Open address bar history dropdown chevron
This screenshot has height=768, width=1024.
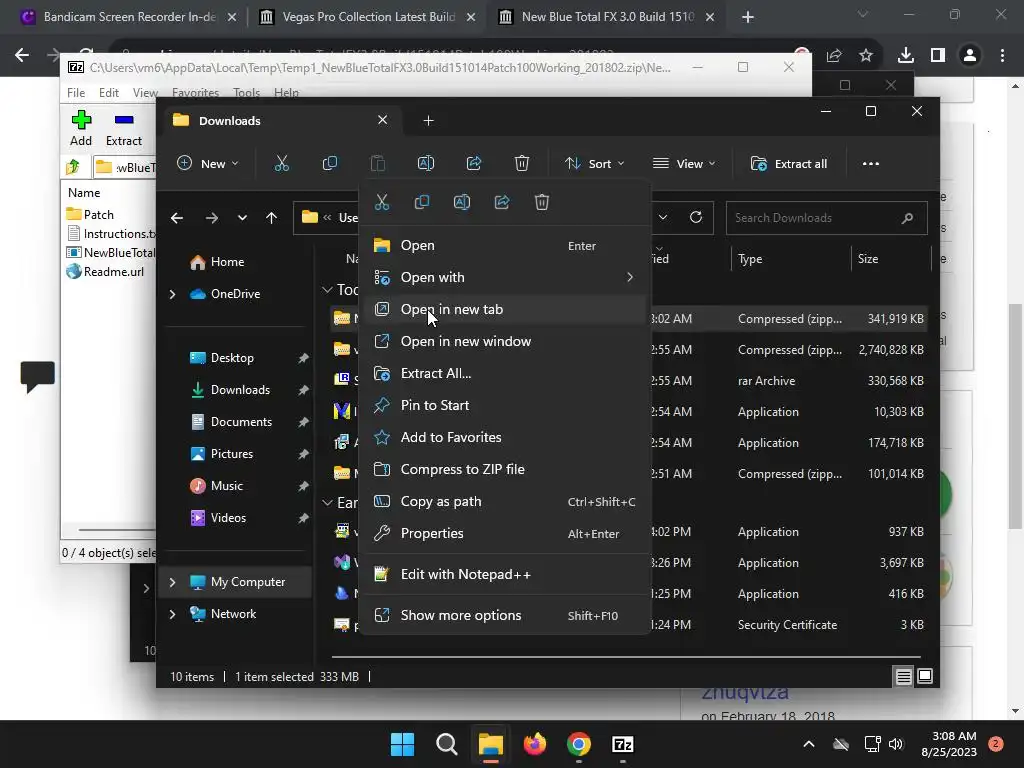tap(663, 217)
